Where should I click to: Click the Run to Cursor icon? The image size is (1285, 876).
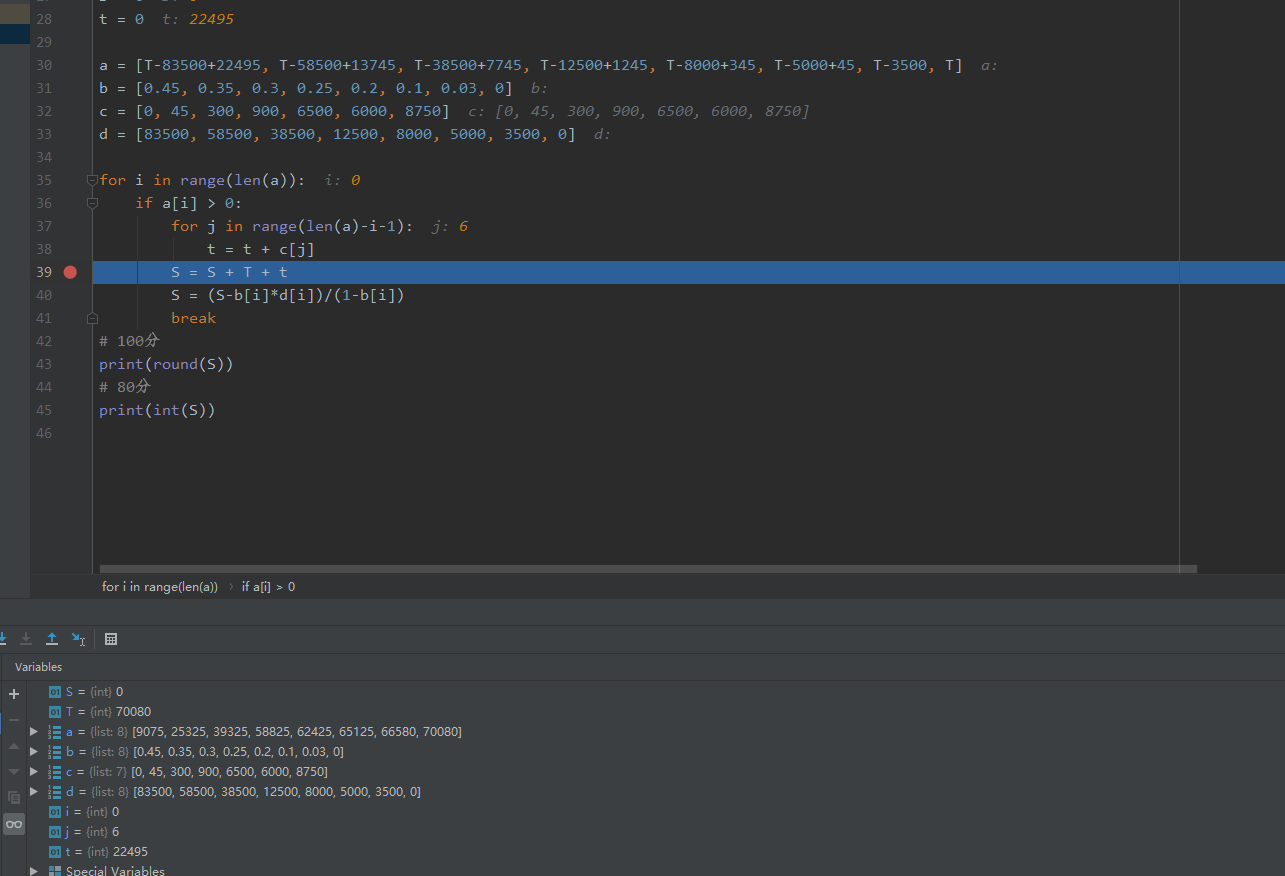tap(78, 639)
